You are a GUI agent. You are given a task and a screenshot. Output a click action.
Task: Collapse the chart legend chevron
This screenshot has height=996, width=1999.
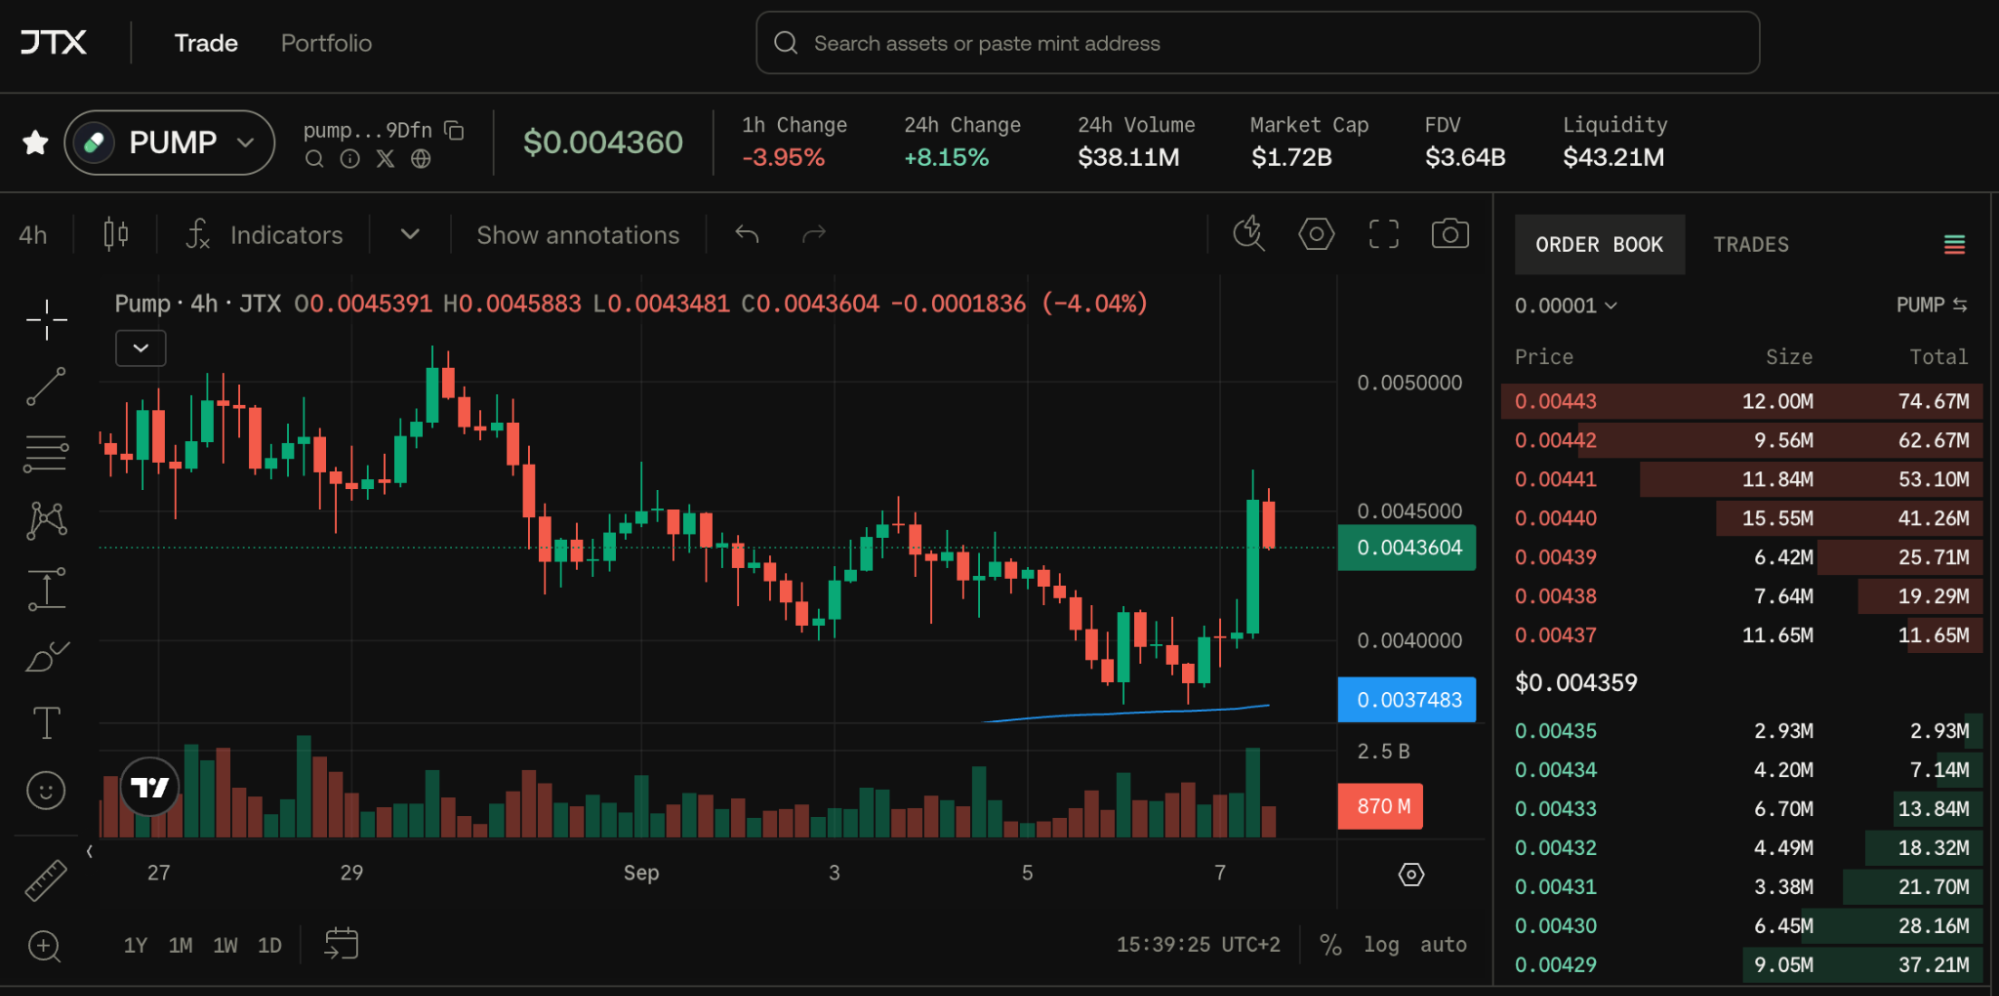pyautogui.click(x=141, y=348)
